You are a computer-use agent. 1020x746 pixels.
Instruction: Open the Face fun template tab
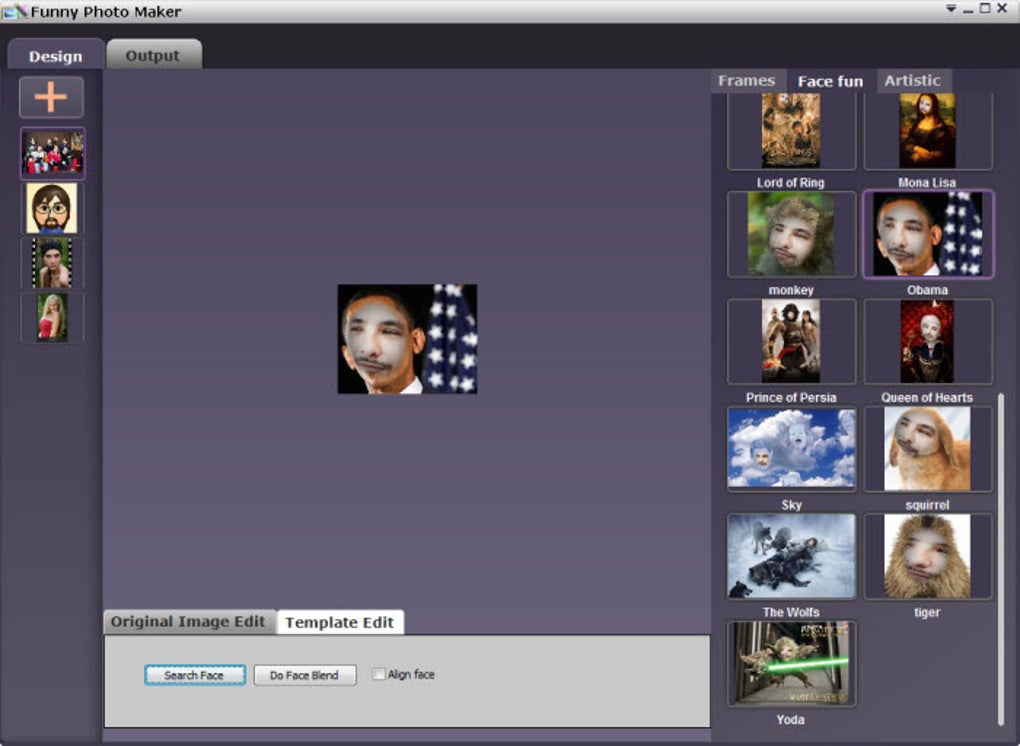tap(831, 81)
